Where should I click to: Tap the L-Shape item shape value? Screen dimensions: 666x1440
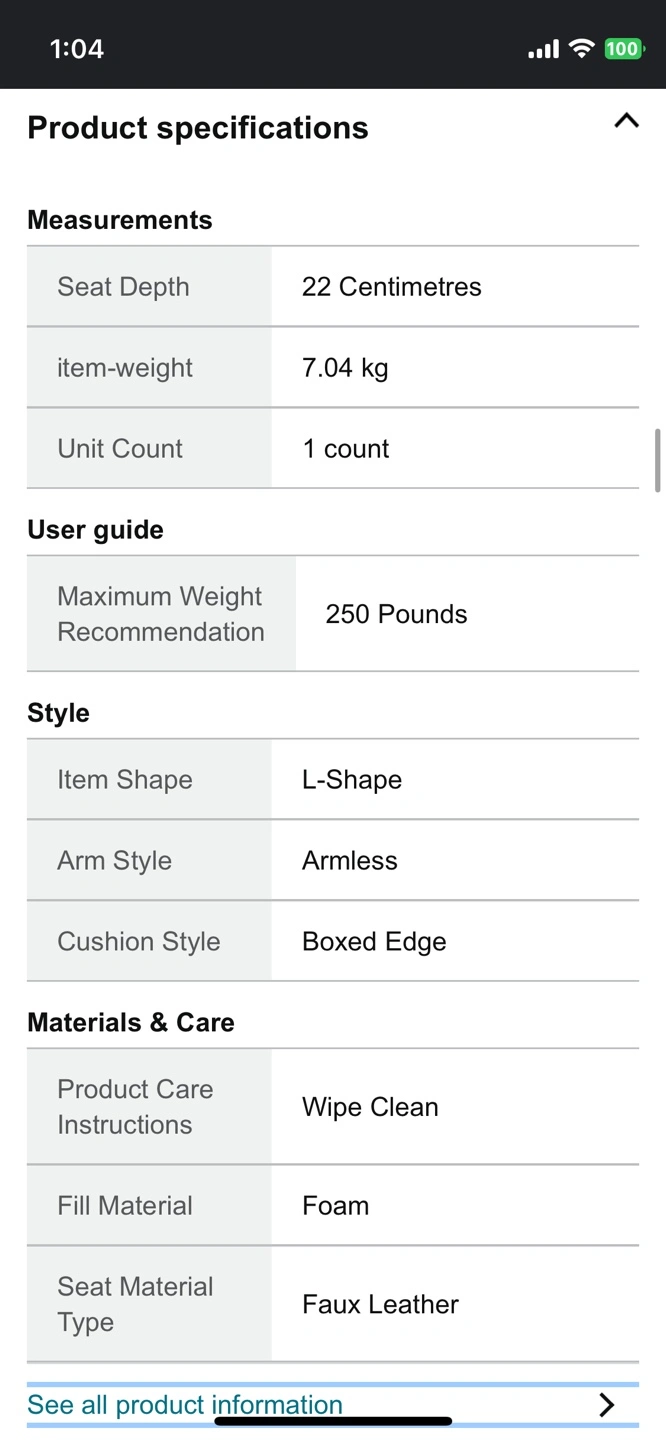352,780
